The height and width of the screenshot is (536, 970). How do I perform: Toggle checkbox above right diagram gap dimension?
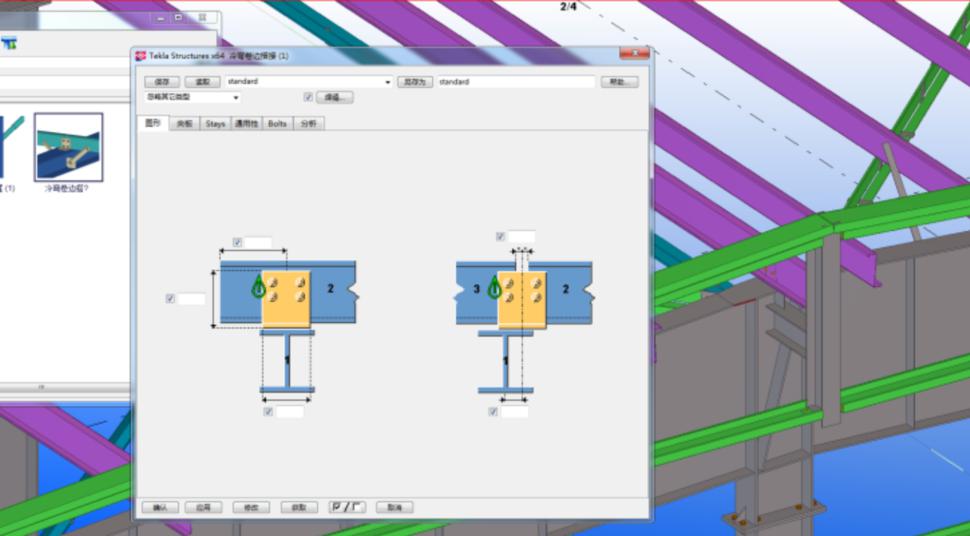click(x=500, y=236)
